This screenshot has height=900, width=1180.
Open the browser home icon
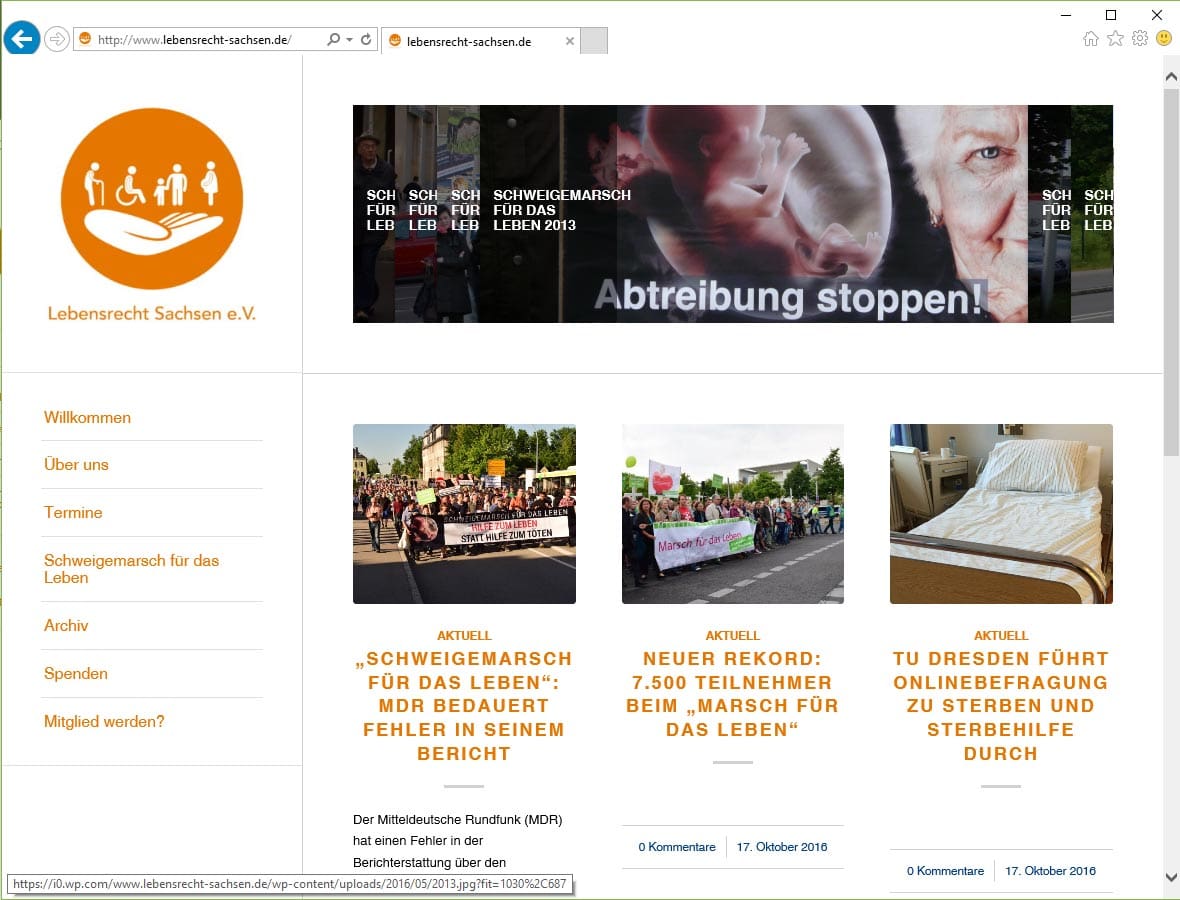click(1090, 39)
